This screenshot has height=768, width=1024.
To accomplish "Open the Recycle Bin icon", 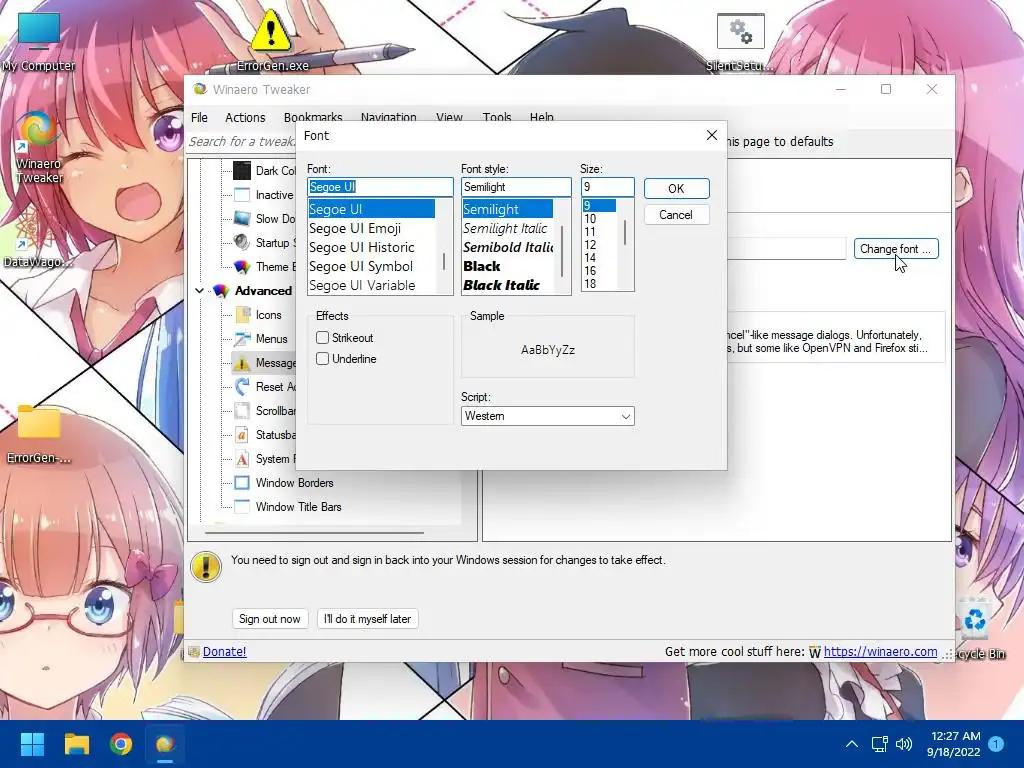I will tap(978, 629).
